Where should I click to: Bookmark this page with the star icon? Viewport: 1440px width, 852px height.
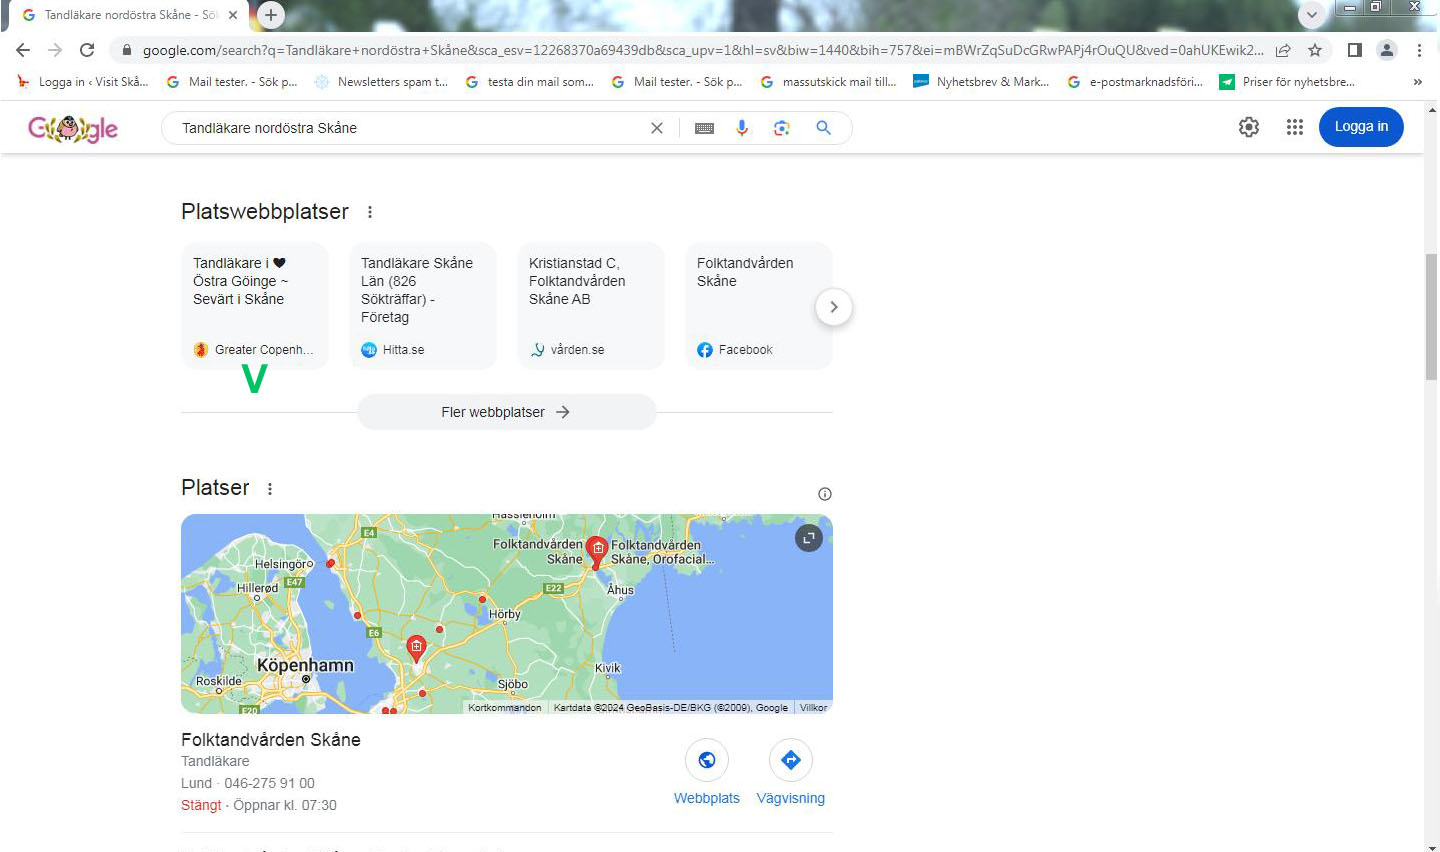click(x=1315, y=50)
